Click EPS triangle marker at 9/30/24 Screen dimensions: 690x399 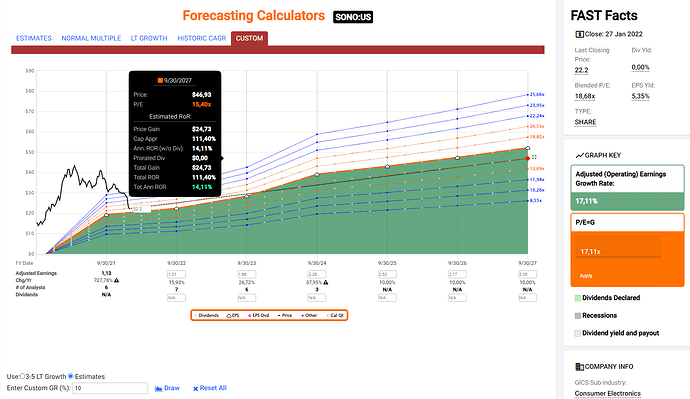click(317, 175)
